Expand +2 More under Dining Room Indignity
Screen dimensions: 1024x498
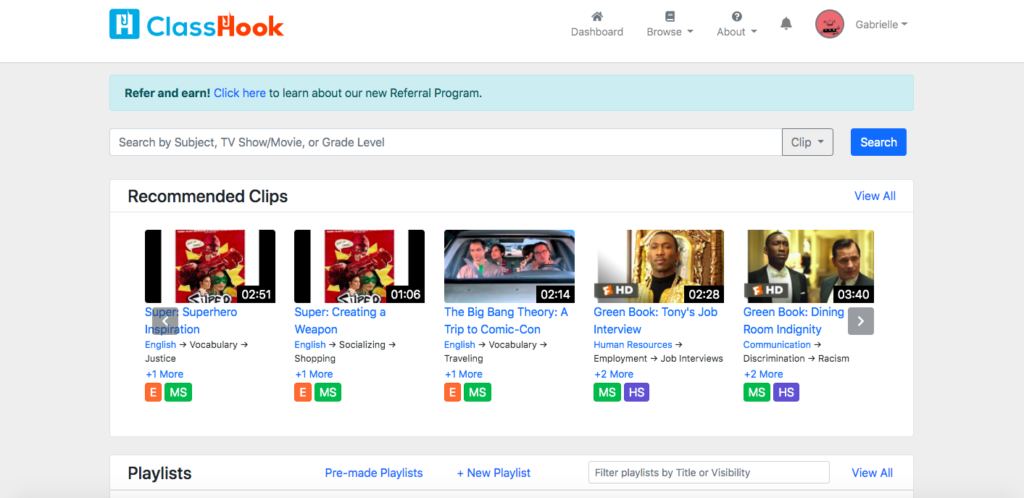[763, 374]
